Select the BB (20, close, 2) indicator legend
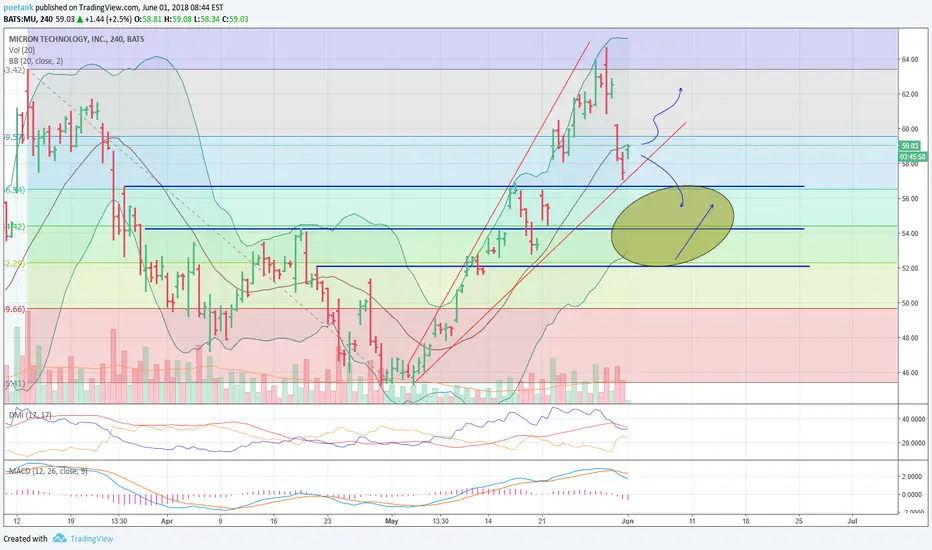The image size is (932, 550). tap(36, 61)
